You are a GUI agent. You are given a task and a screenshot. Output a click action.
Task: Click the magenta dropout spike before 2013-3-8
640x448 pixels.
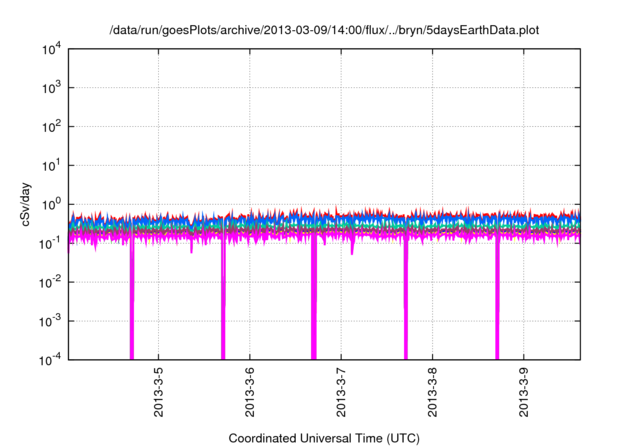coord(406,298)
